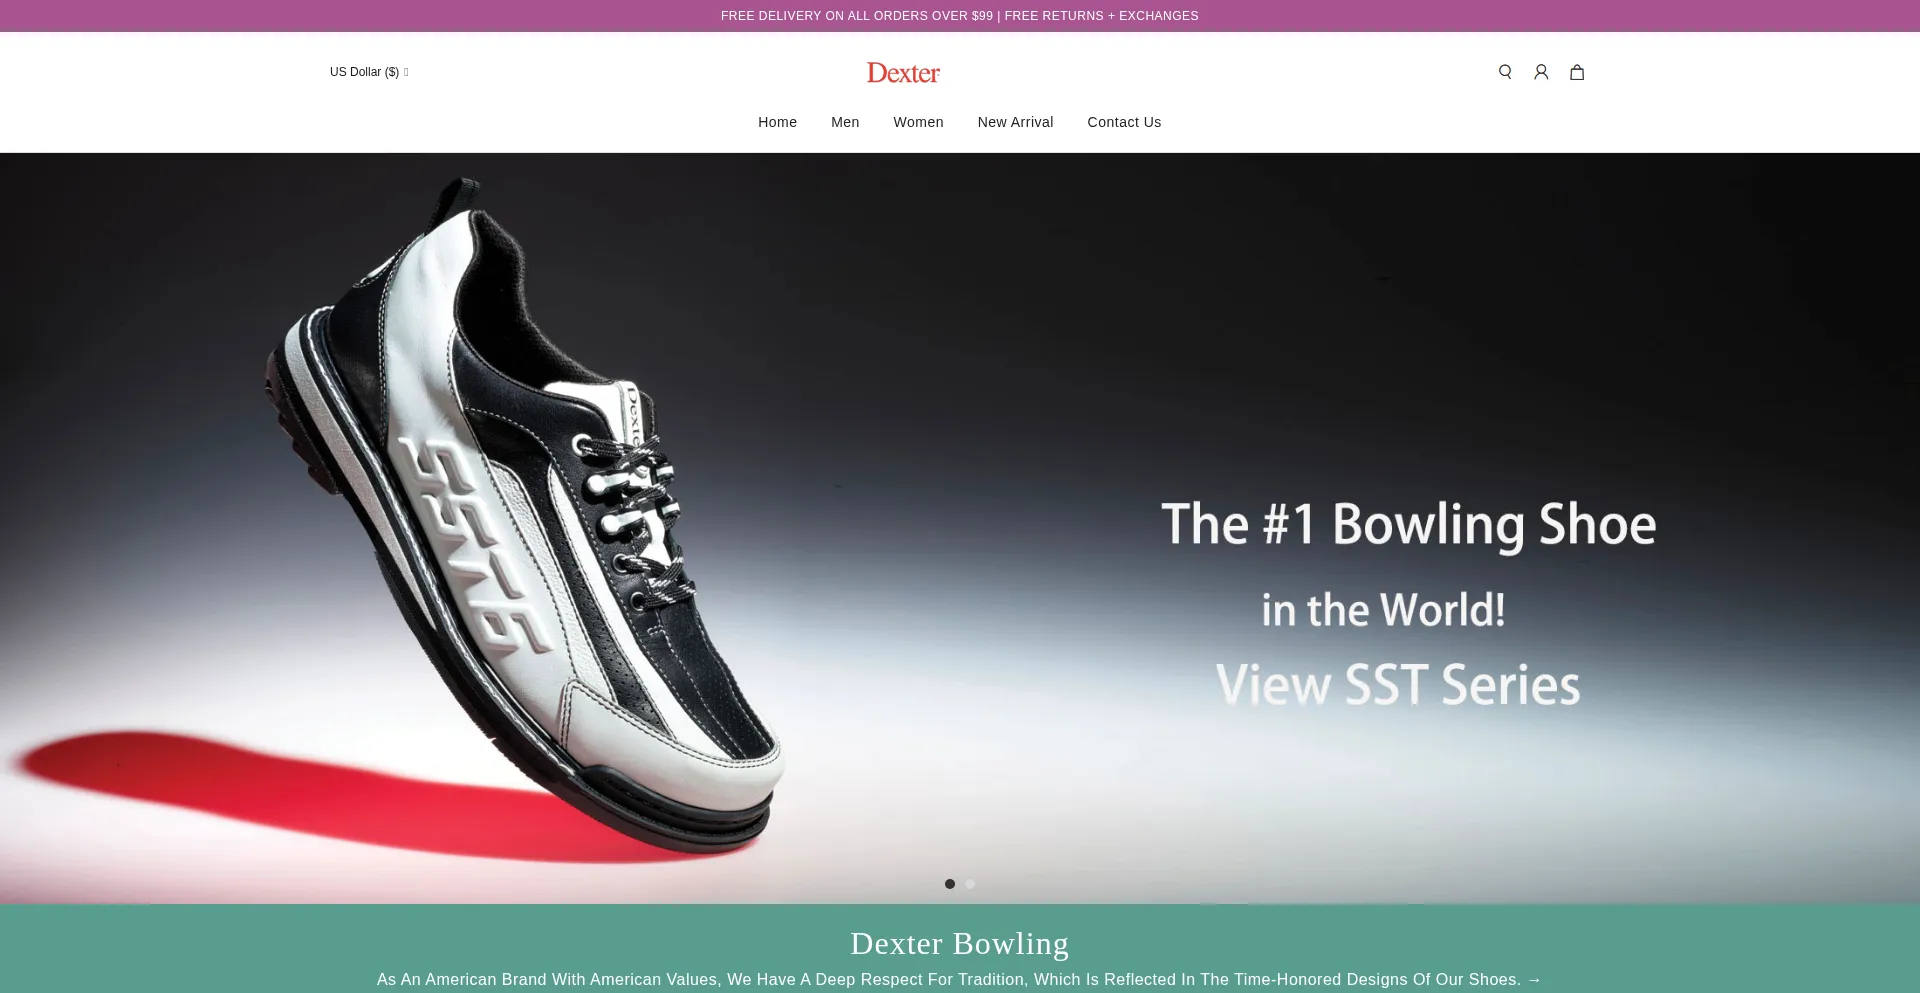Switch to the second carousel slide dot
Image resolution: width=1920 pixels, height=993 pixels.
(970, 884)
